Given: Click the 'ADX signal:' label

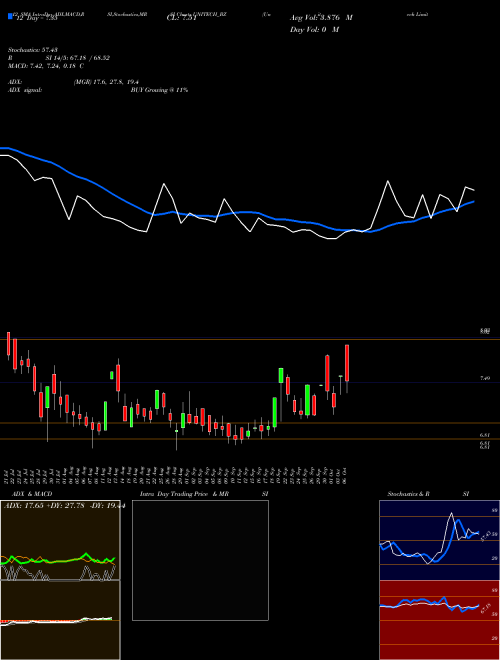Looking at the screenshot, I should coord(25,90).
